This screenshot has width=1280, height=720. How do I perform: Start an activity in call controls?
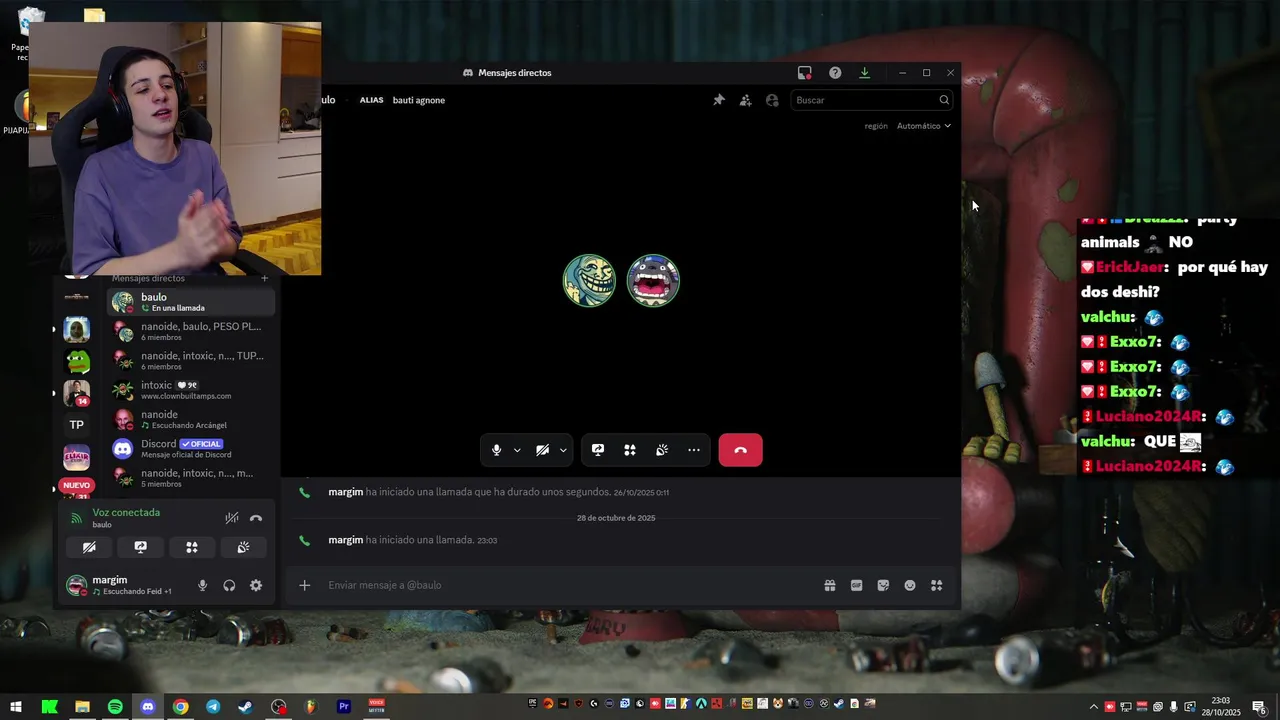pos(630,450)
